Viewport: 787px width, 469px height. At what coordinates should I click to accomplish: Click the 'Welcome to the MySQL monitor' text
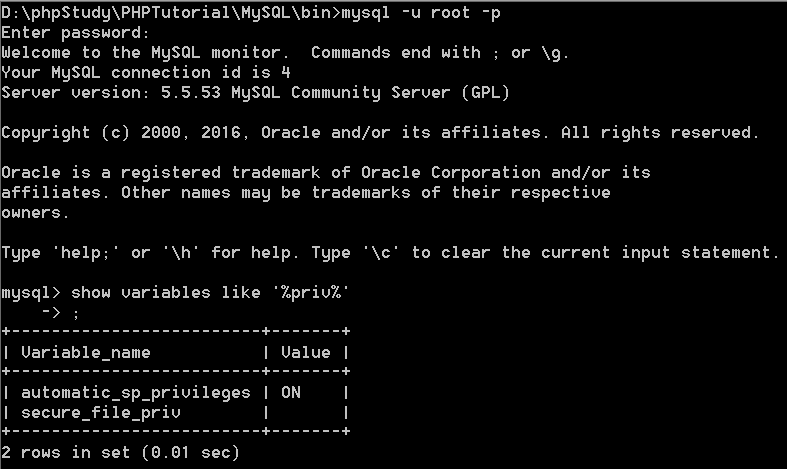pos(146,53)
